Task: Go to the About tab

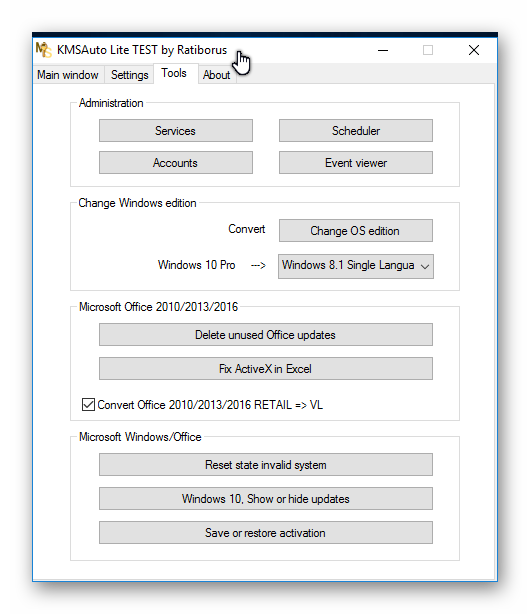Action: point(216,74)
